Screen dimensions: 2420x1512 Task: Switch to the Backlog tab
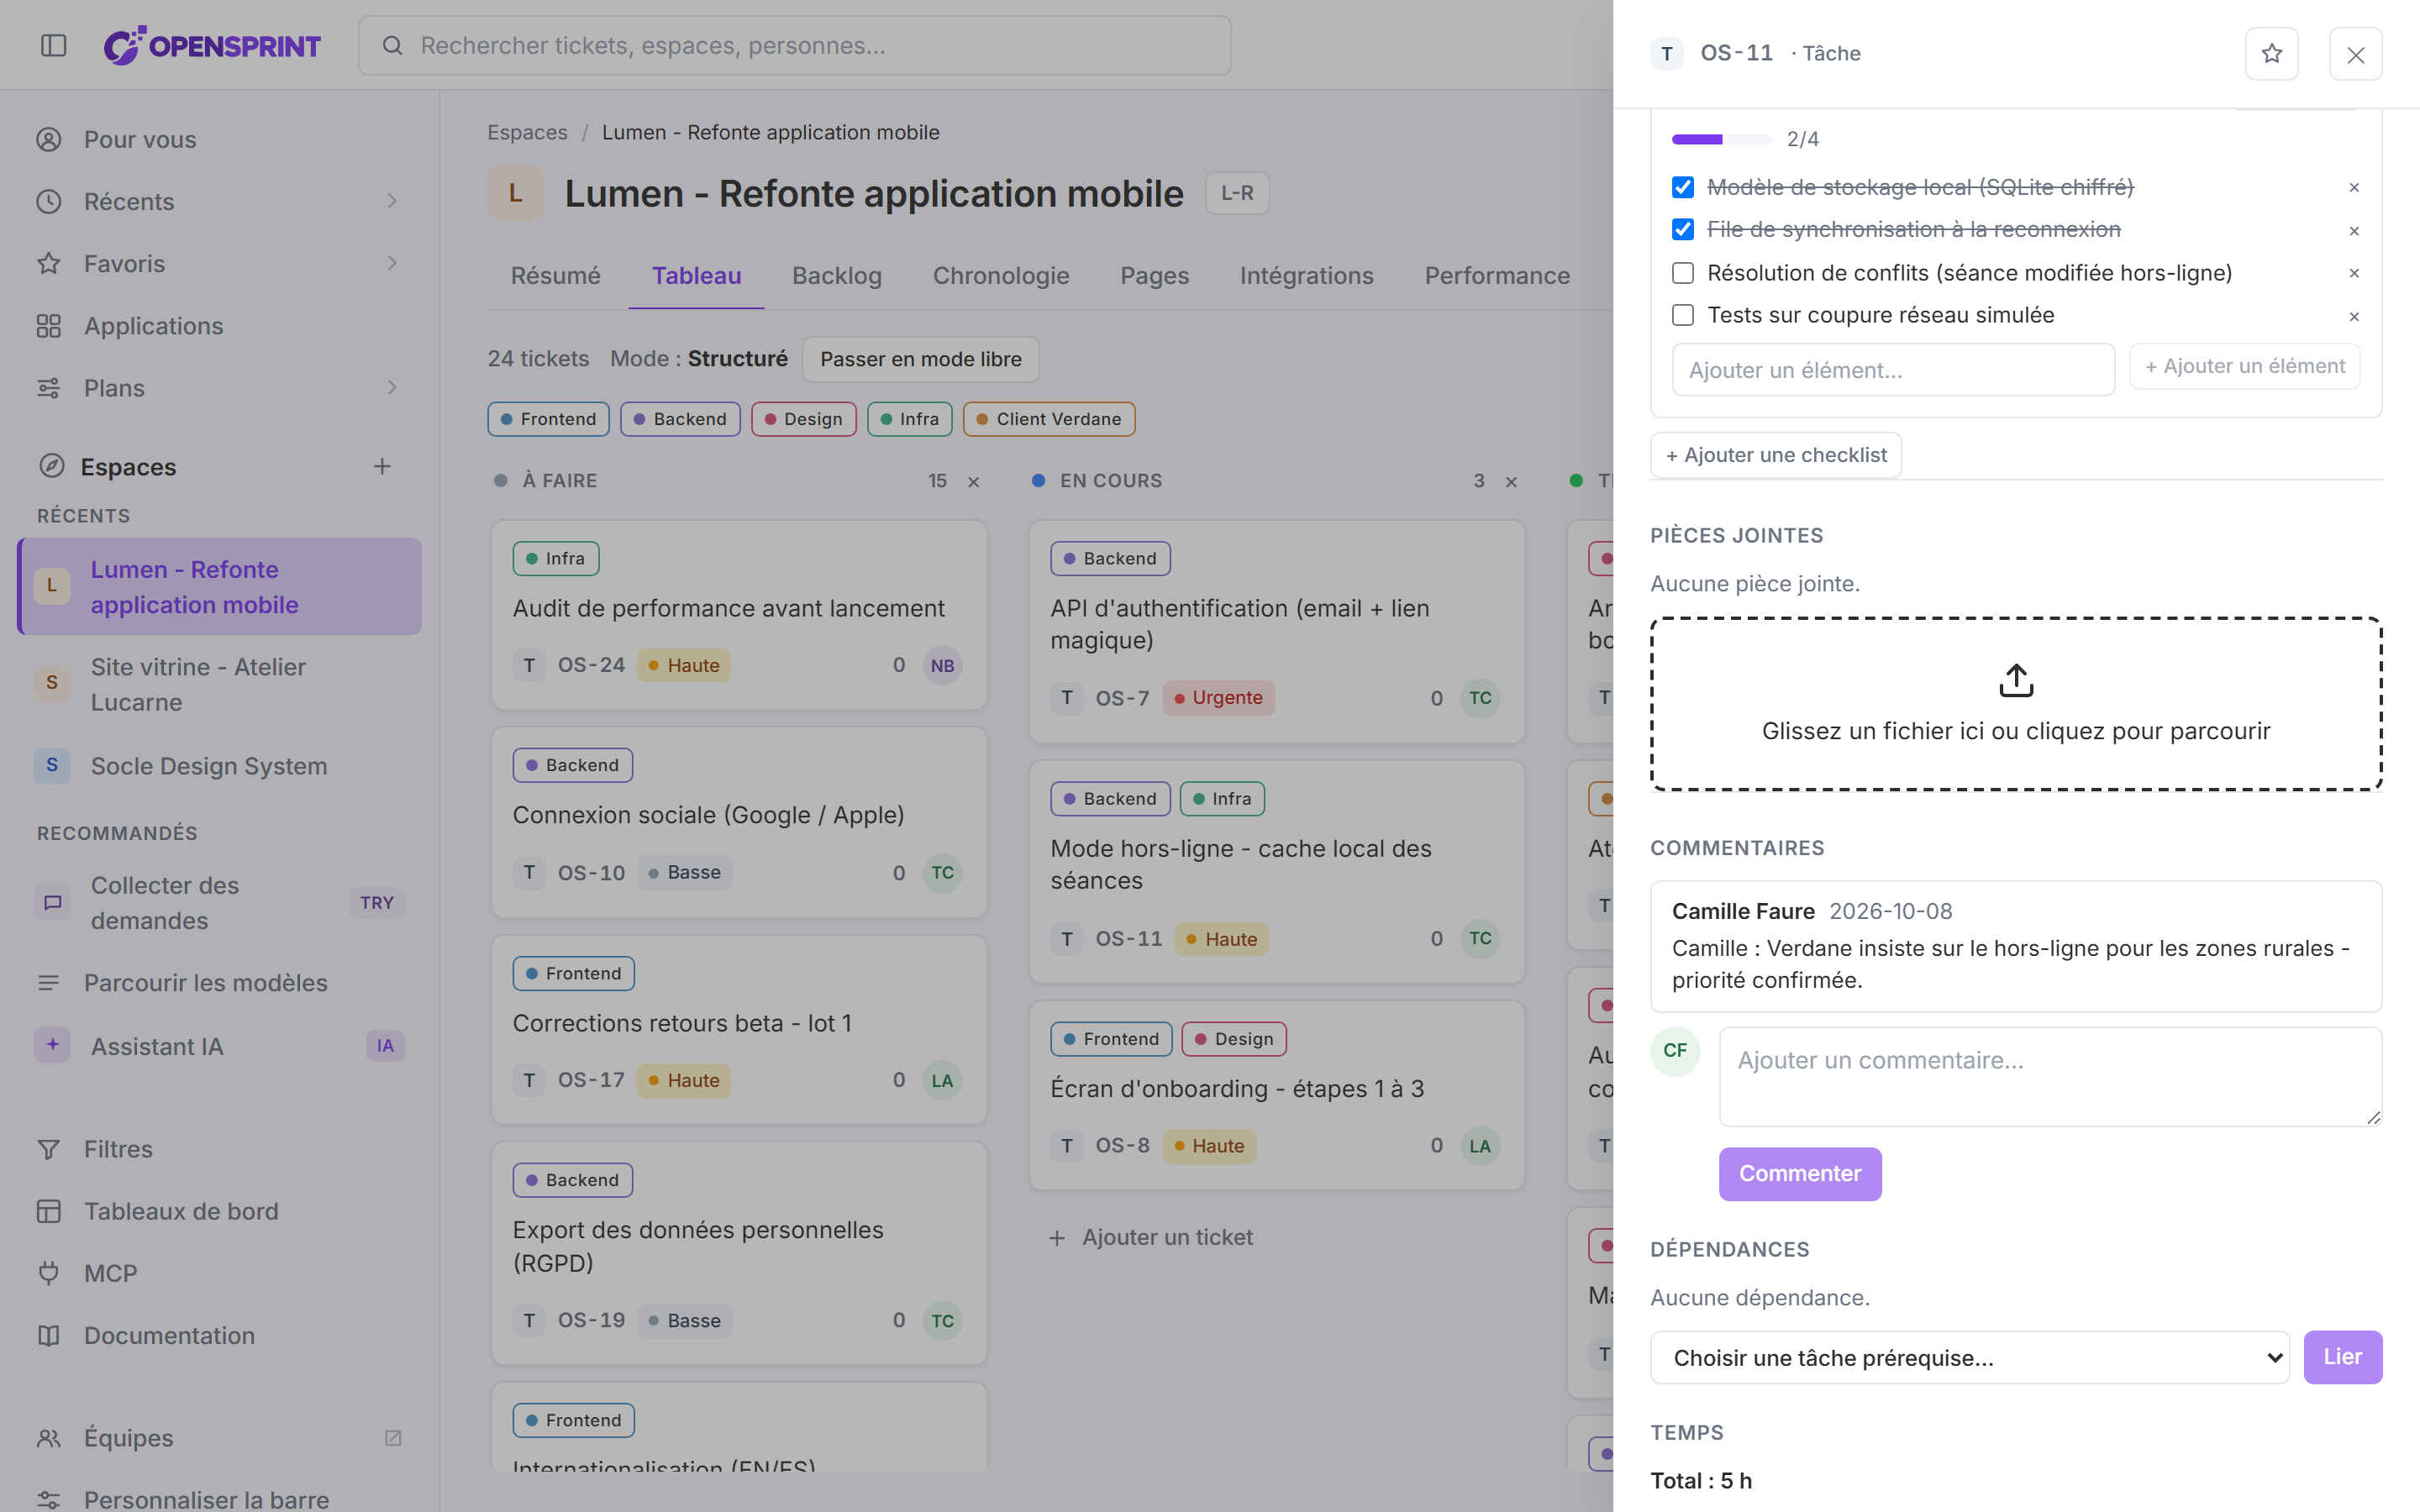pos(836,276)
